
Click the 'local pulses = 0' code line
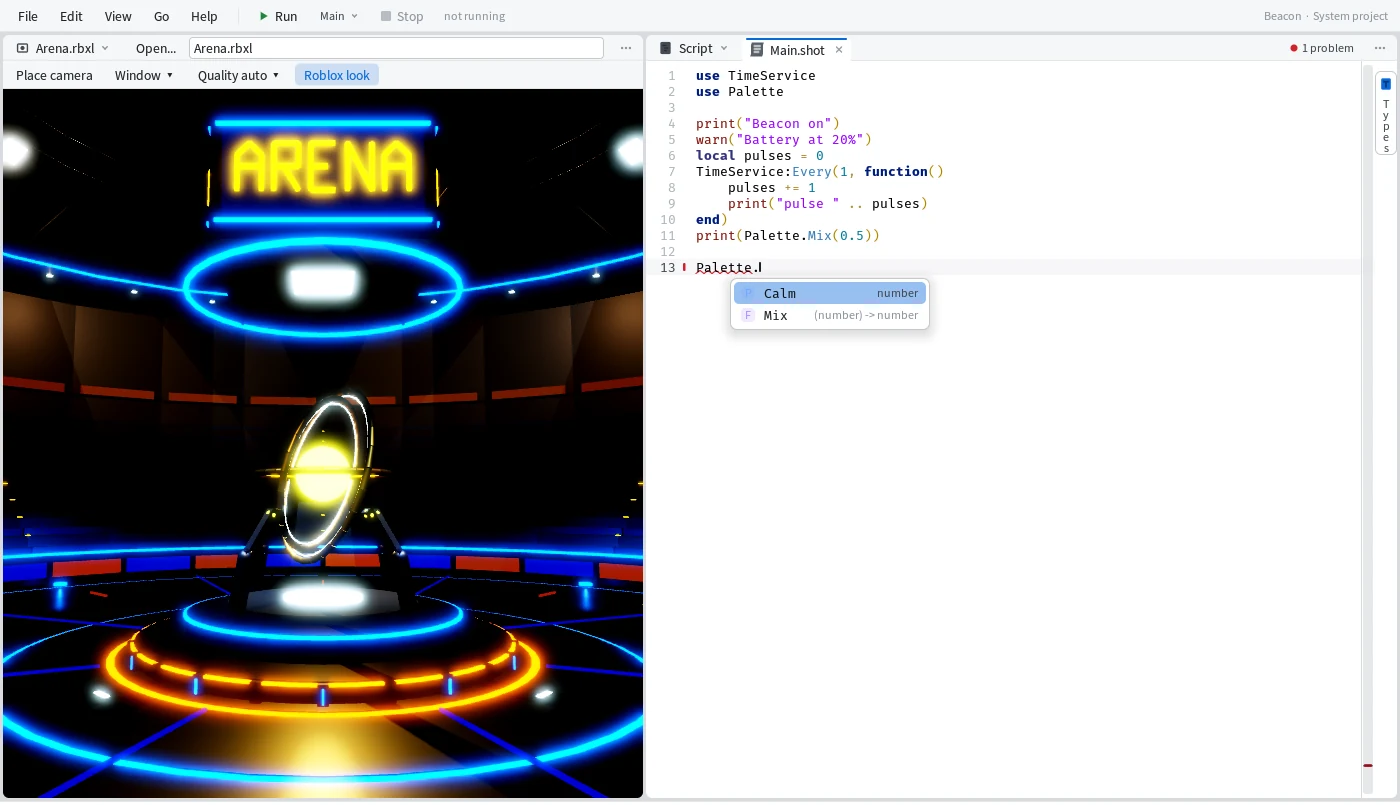tap(760, 155)
